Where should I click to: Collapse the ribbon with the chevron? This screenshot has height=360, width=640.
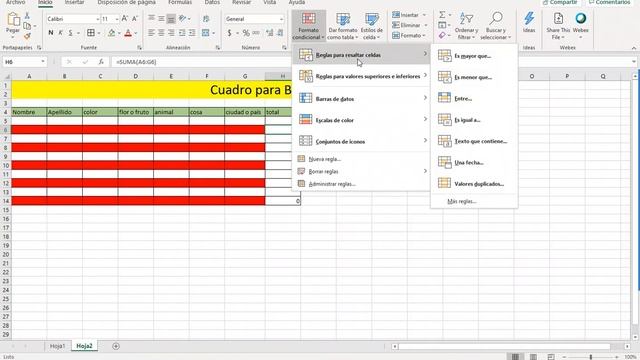click(x=633, y=48)
